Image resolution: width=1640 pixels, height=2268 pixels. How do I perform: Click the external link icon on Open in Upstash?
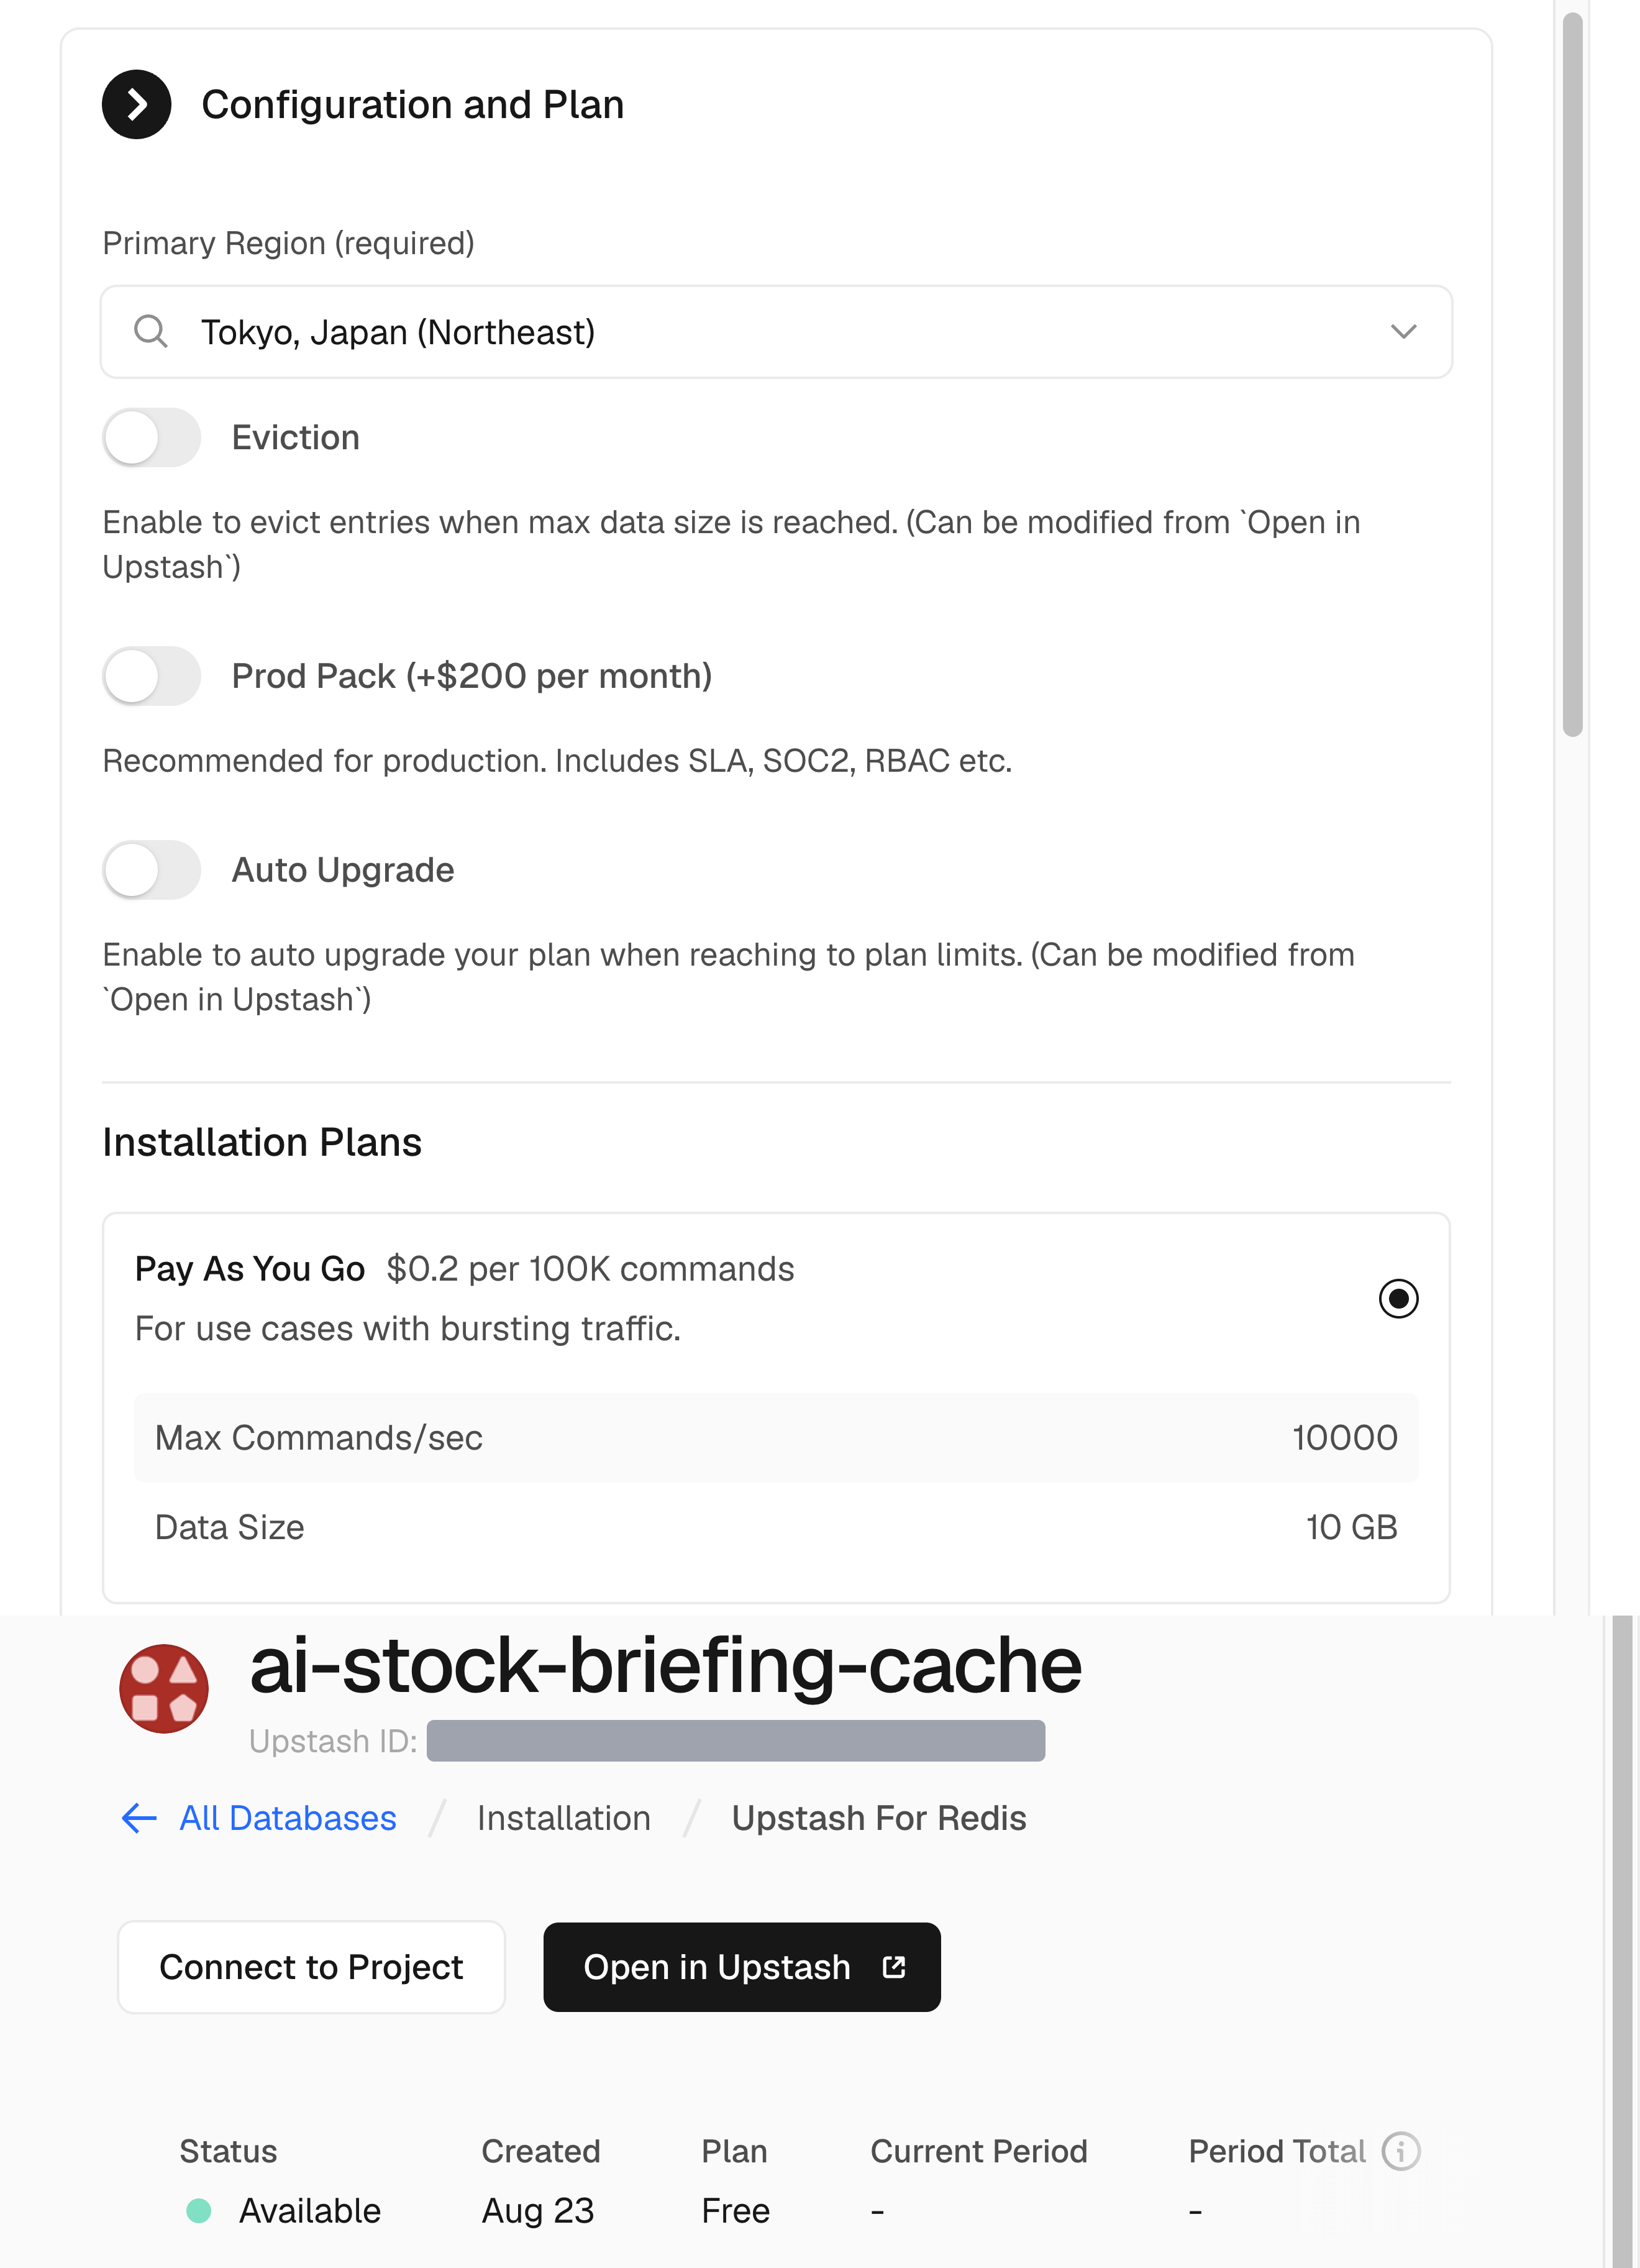coord(894,1967)
